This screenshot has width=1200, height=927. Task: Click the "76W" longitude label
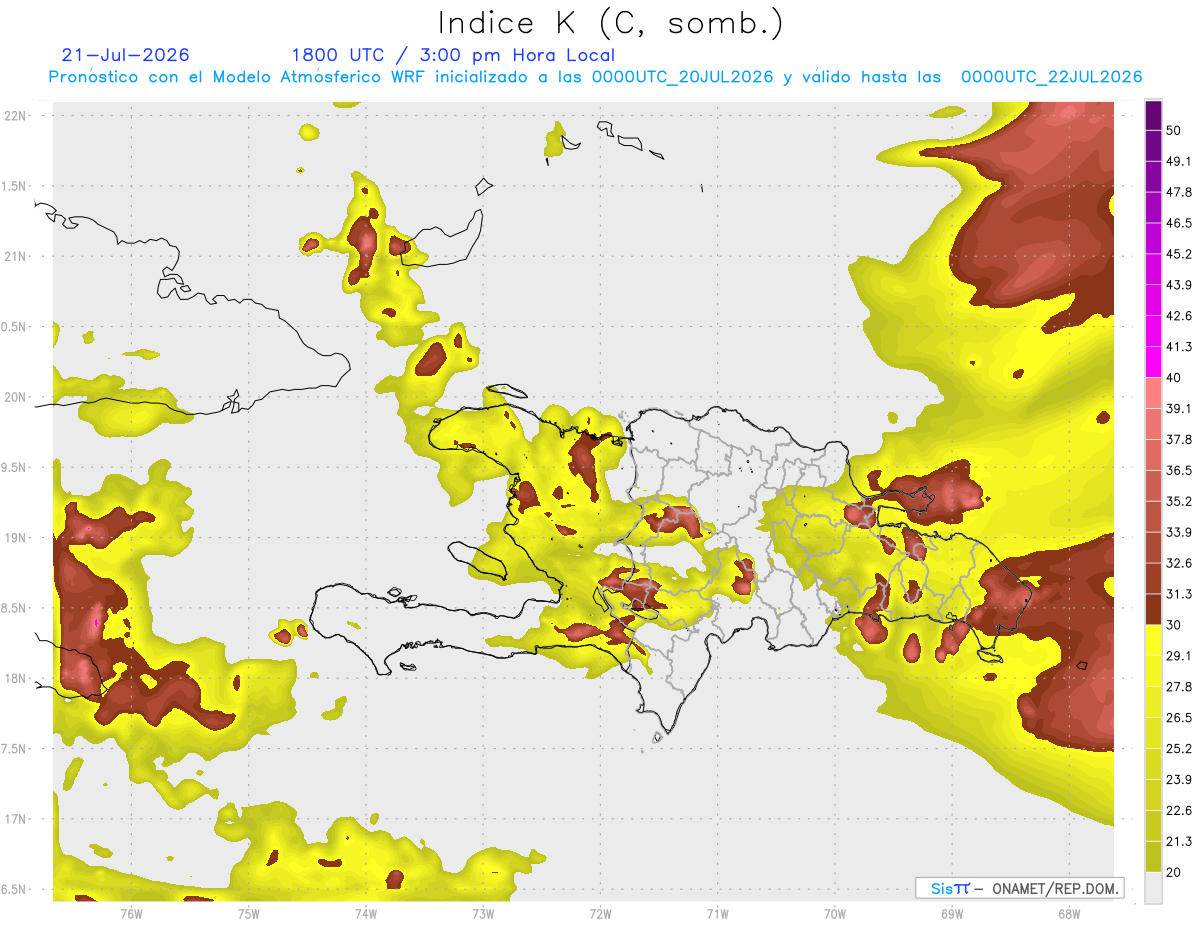(131, 913)
